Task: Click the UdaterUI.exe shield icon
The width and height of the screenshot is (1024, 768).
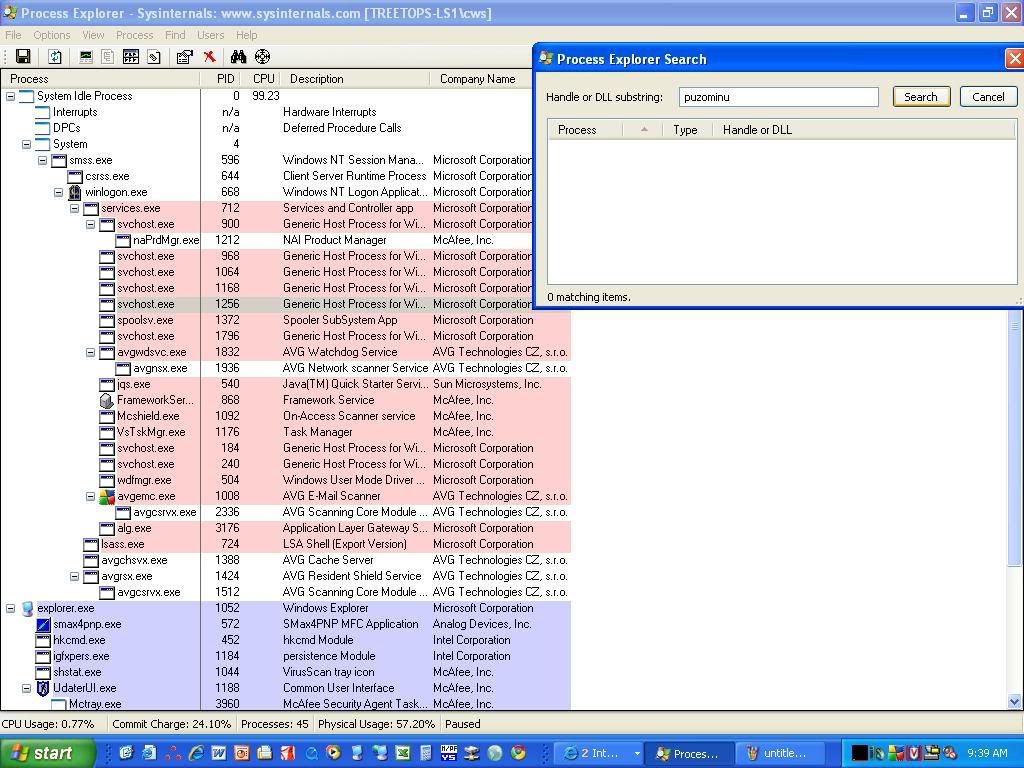Action: (x=43, y=688)
